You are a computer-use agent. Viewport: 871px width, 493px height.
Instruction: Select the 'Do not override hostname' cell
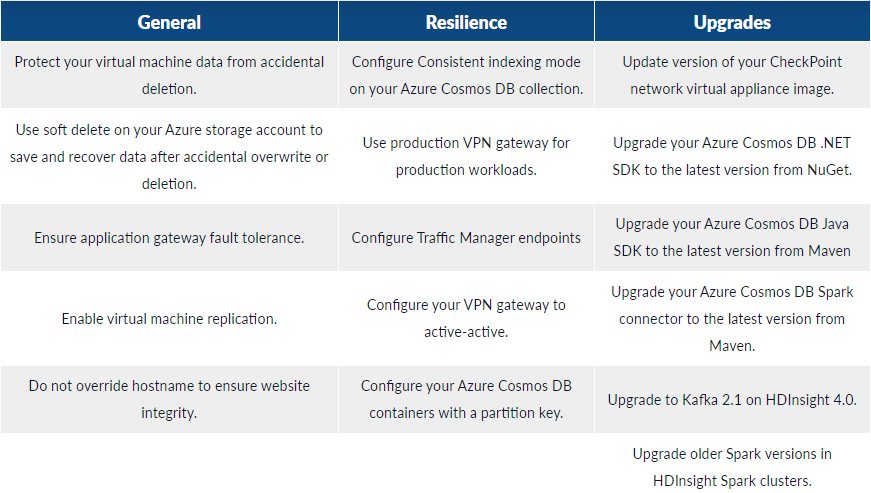pyautogui.click(x=169, y=398)
